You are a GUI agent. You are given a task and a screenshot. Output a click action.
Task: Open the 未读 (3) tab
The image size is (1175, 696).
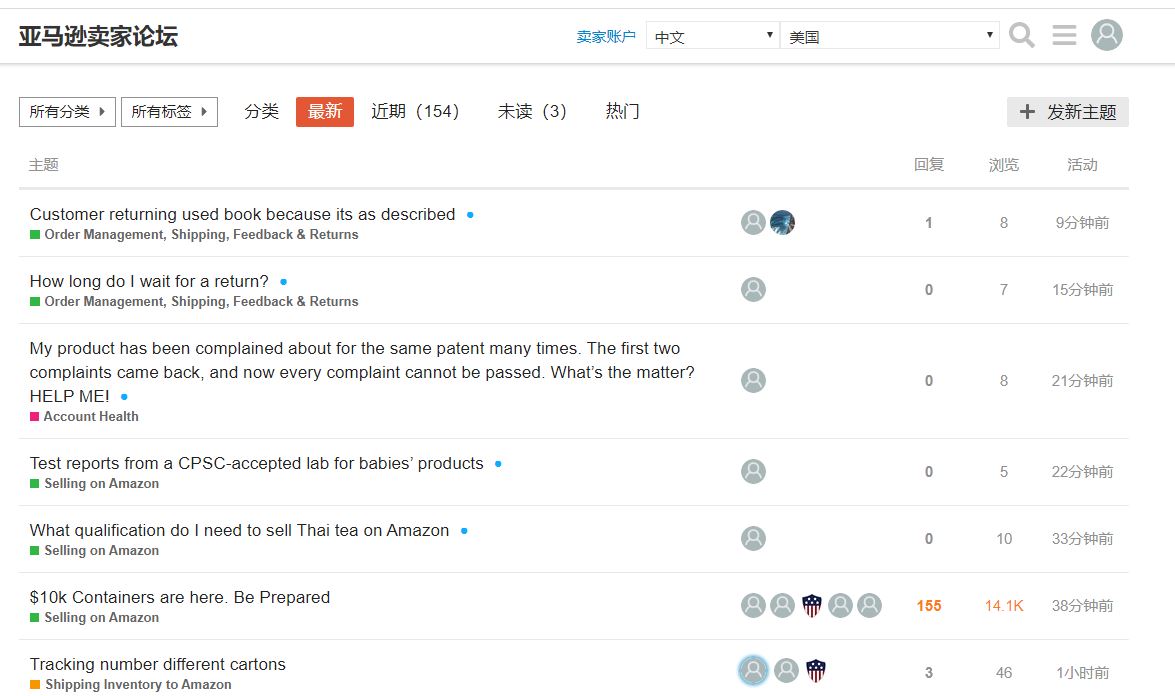(x=532, y=112)
